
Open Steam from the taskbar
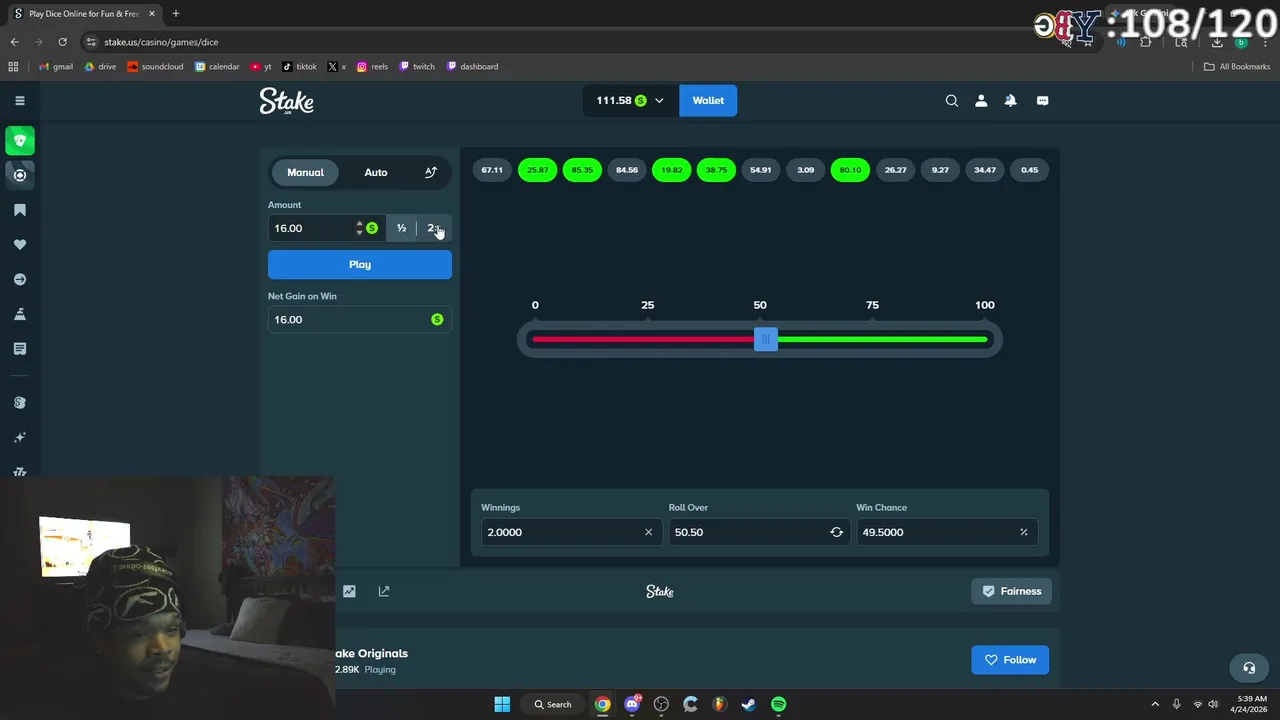[x=749, y=704]
